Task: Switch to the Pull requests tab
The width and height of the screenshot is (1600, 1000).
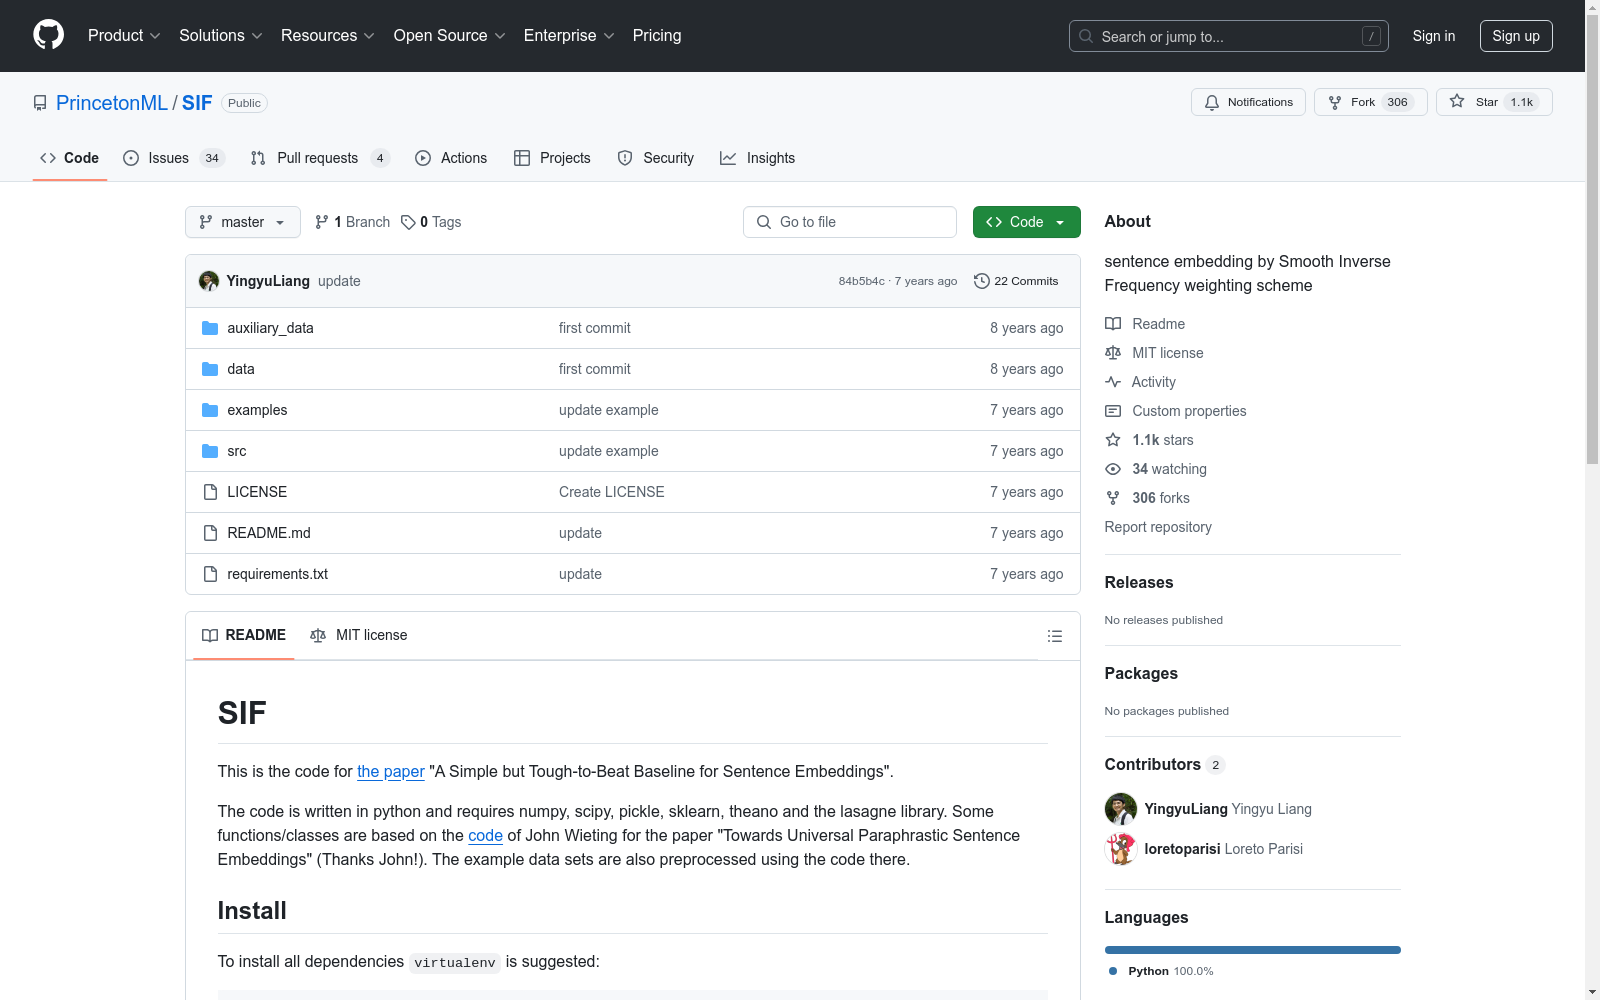Action: point(320,158)
